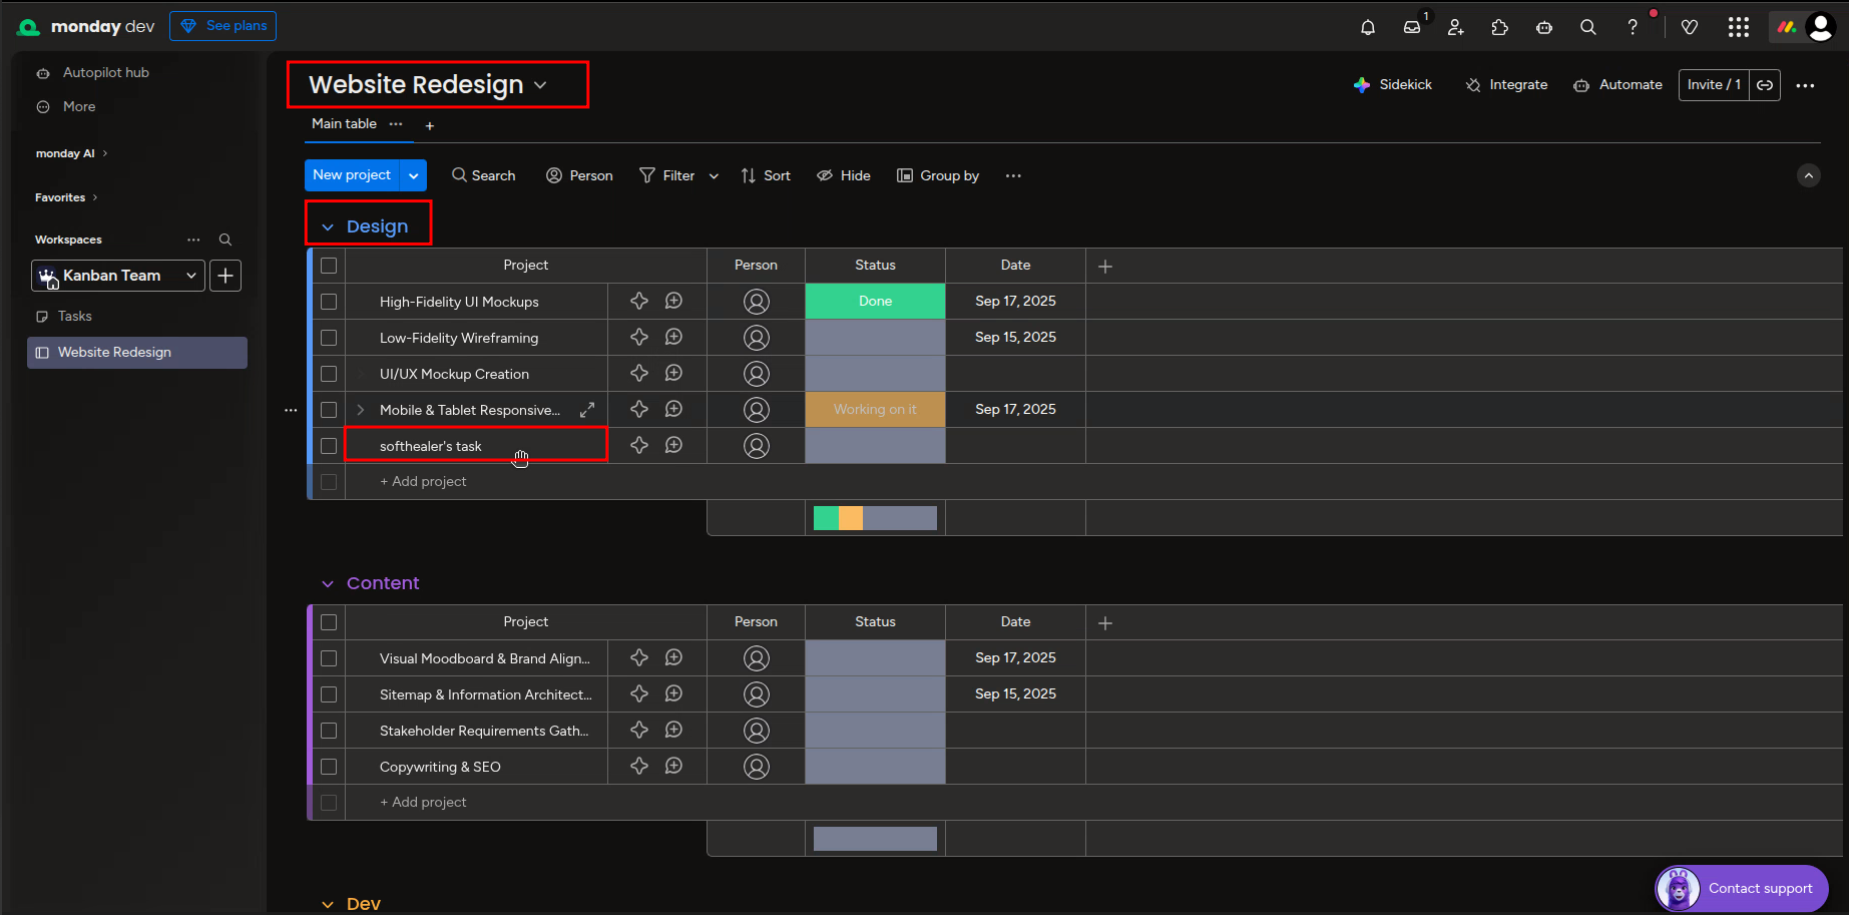
Task: Click Integrate button
Action: pos(1507,85)
